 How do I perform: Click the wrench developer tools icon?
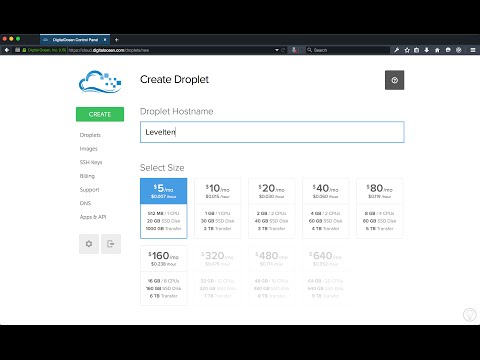pos(396,50)
